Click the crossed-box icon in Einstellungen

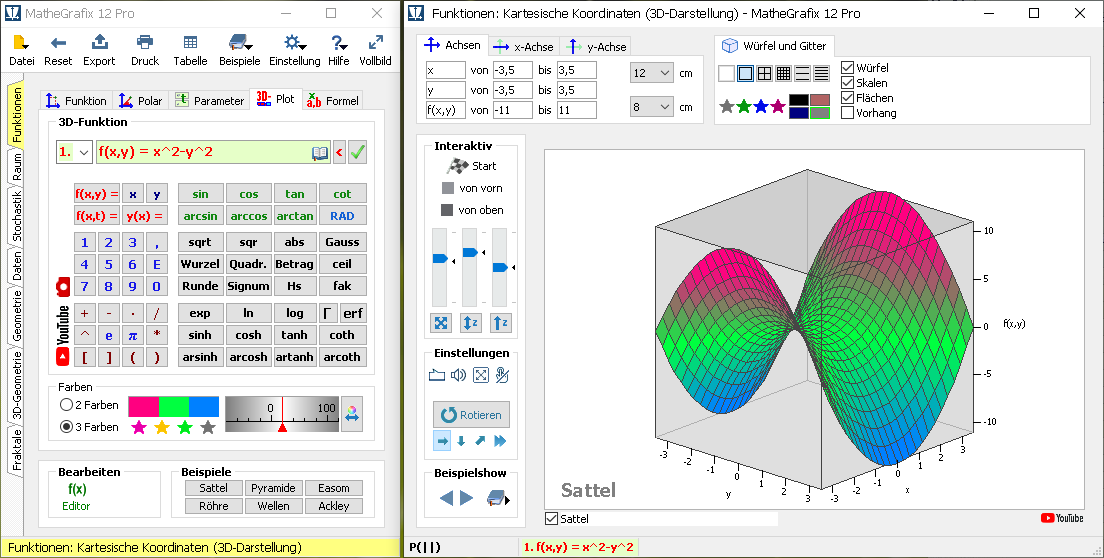480,375
